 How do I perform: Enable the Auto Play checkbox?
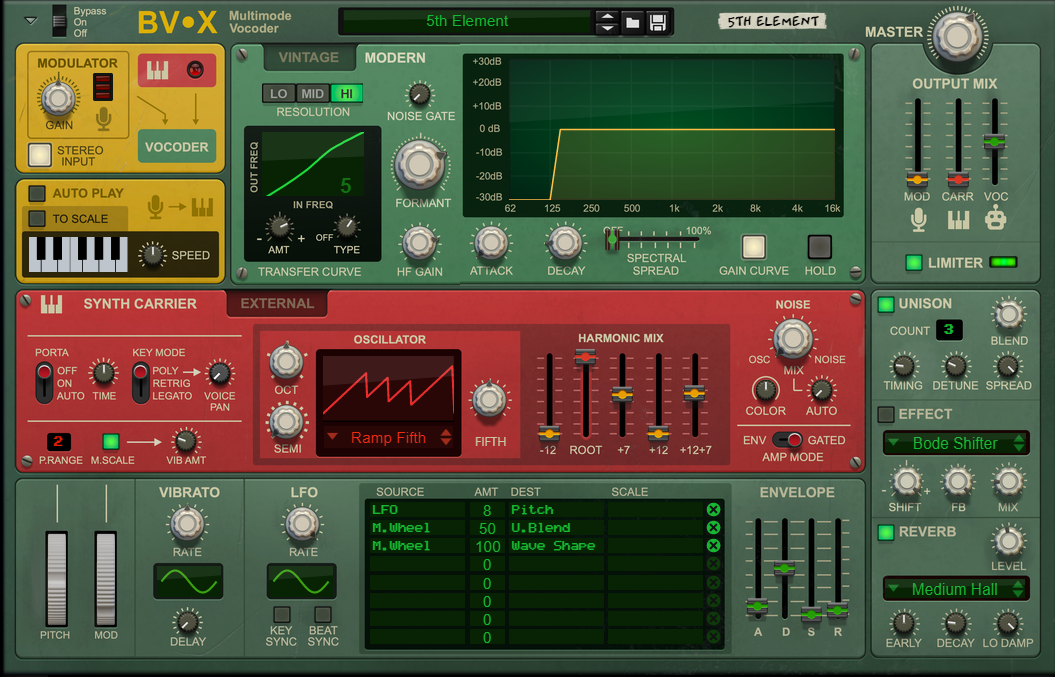click(x=37, y=193)
